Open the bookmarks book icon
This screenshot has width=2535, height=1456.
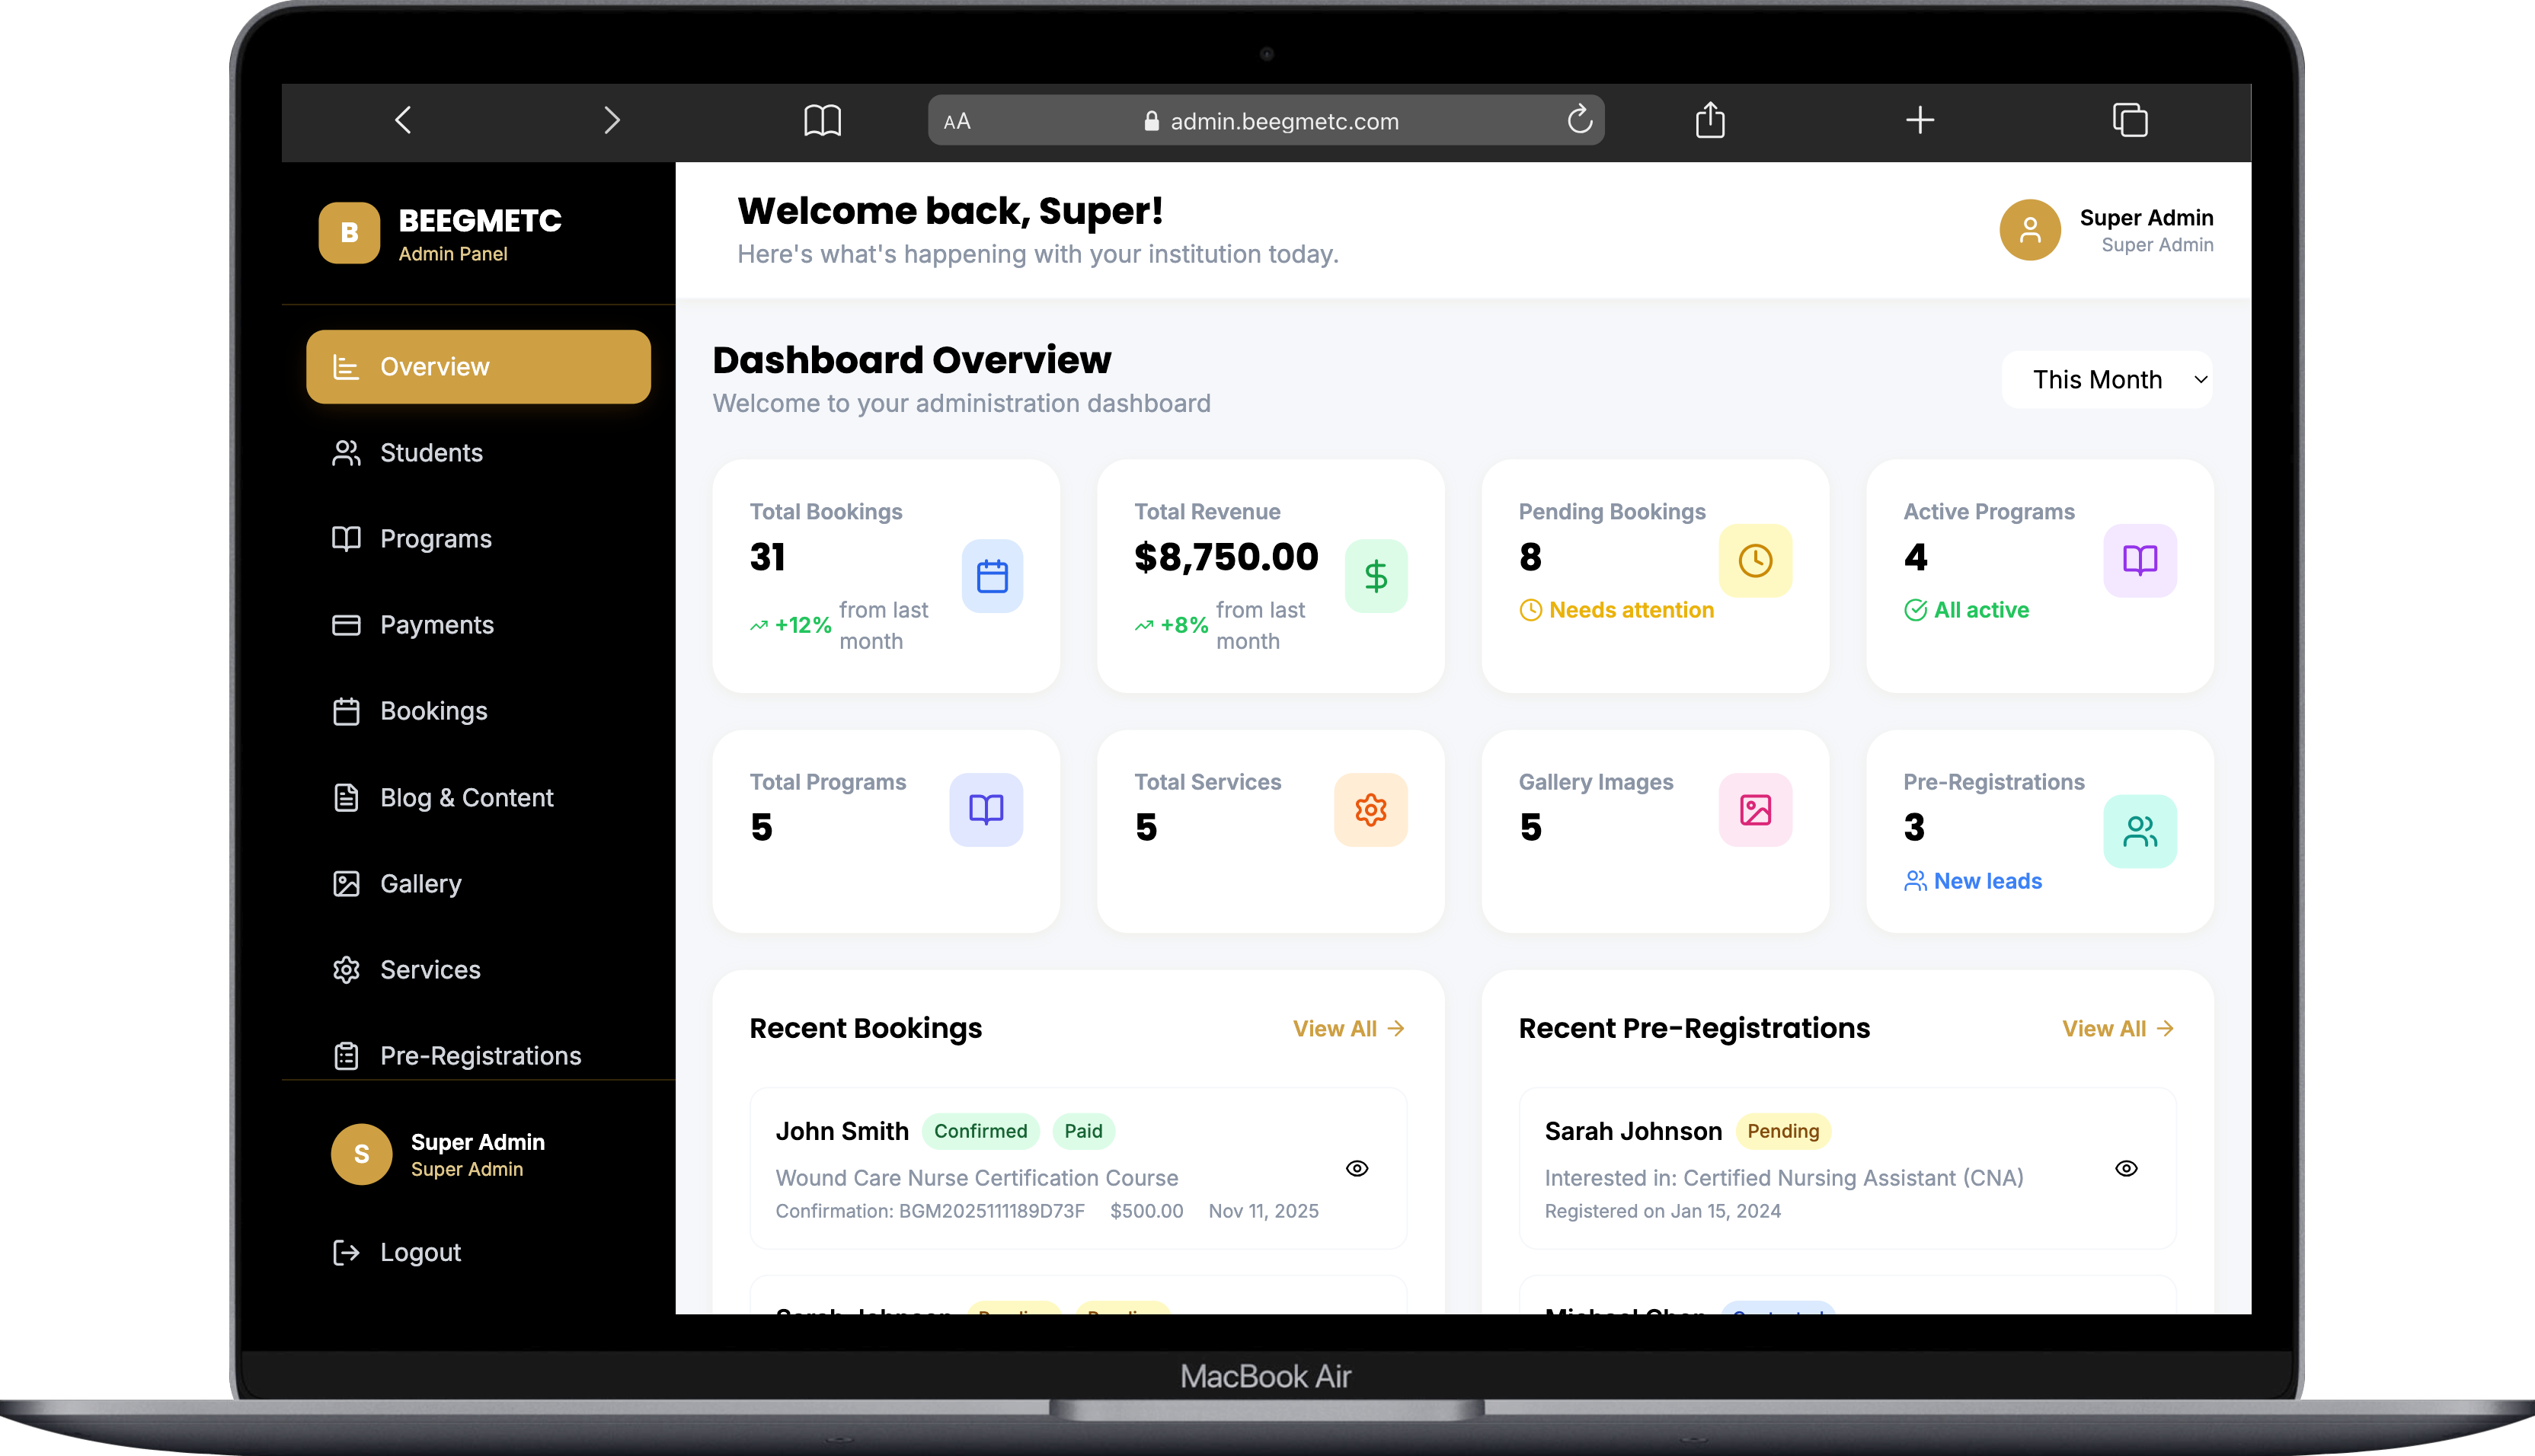pyautogui.click(x=822, y=120)
